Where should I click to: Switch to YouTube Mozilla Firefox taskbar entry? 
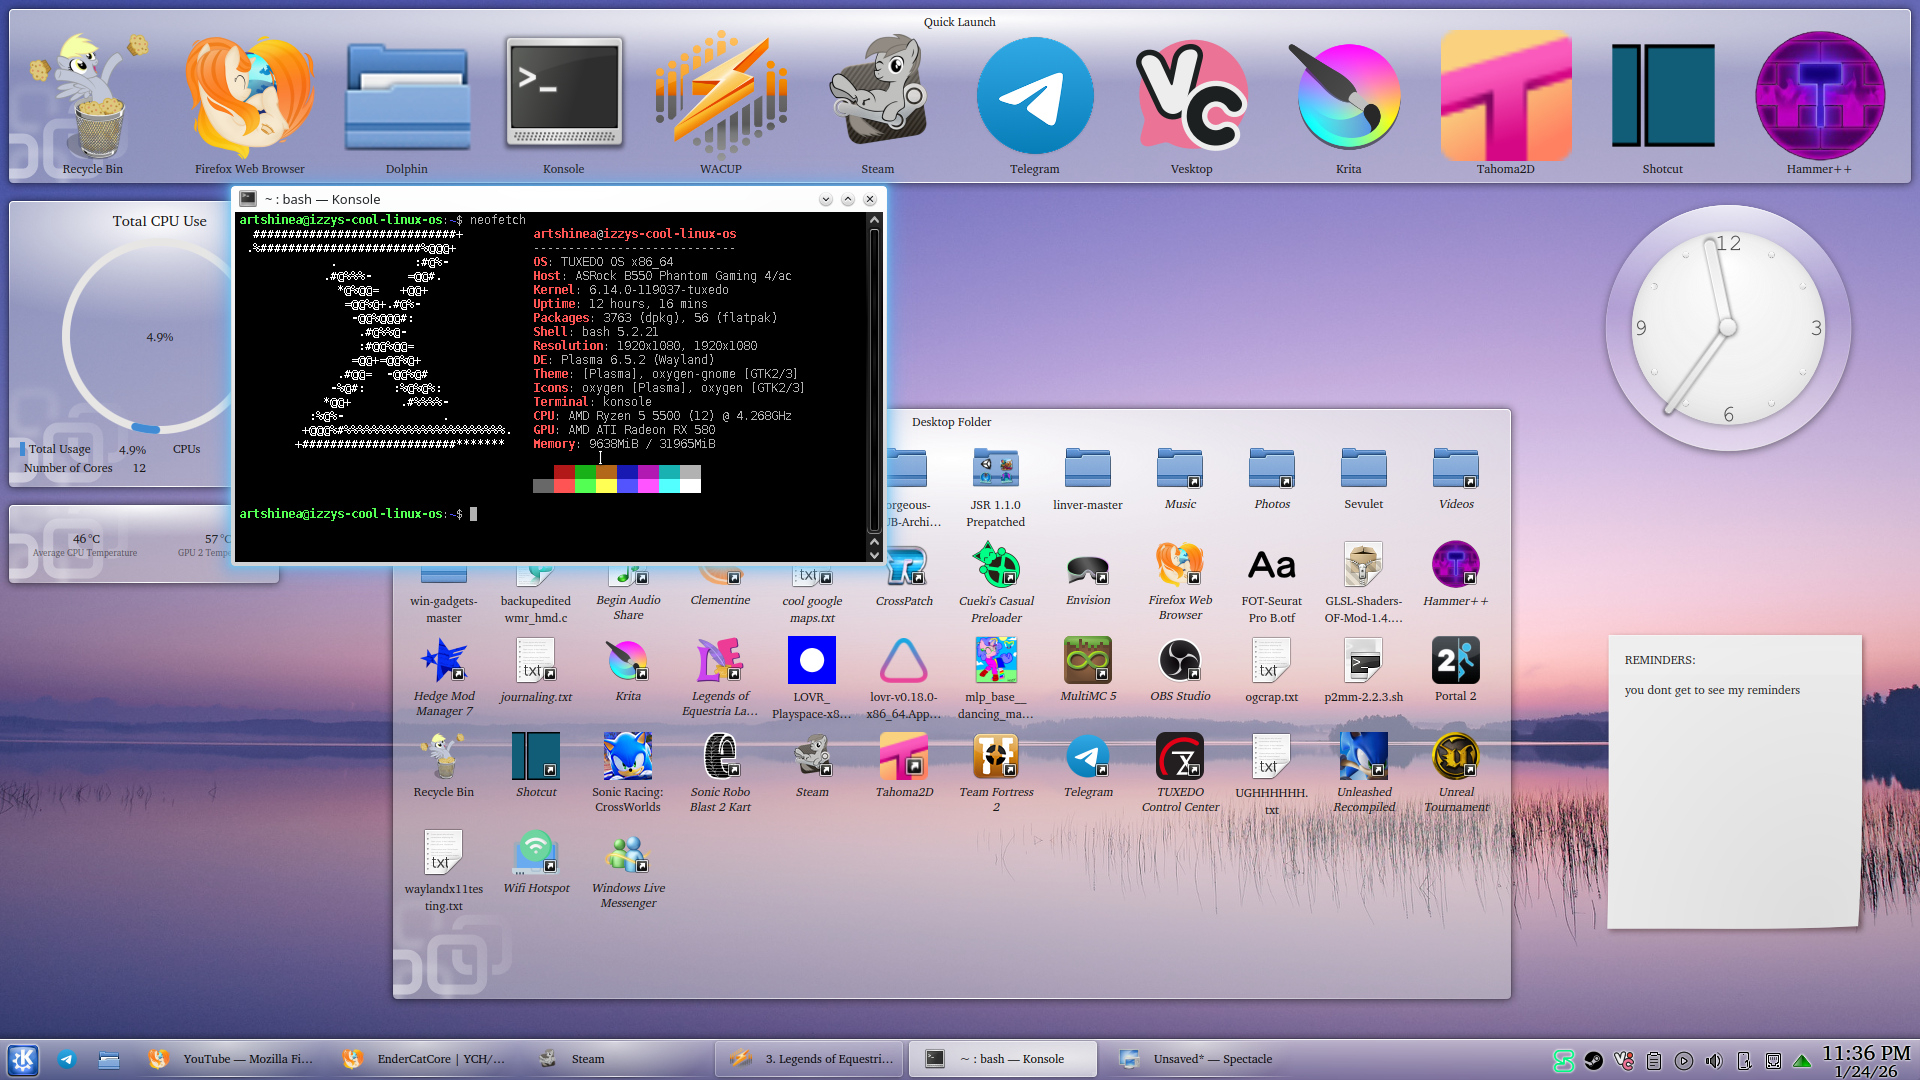point(230,1059)
